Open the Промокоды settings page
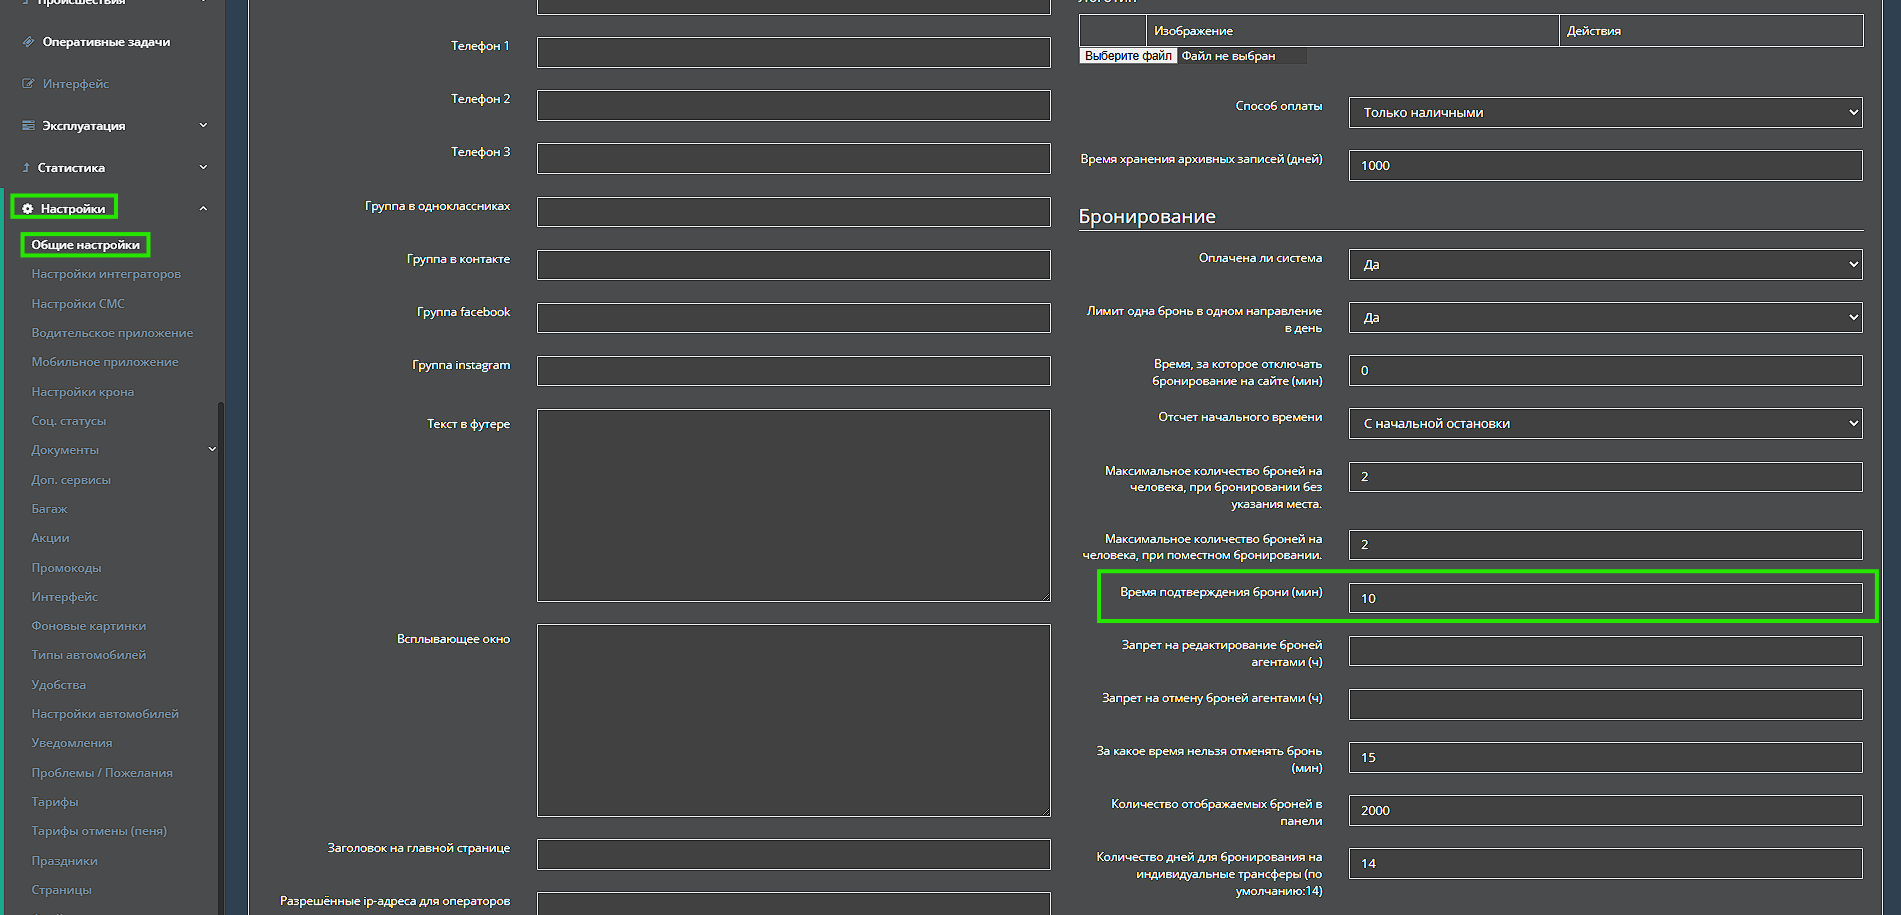This screenshot has height=915, width=1901. (66, 568)
